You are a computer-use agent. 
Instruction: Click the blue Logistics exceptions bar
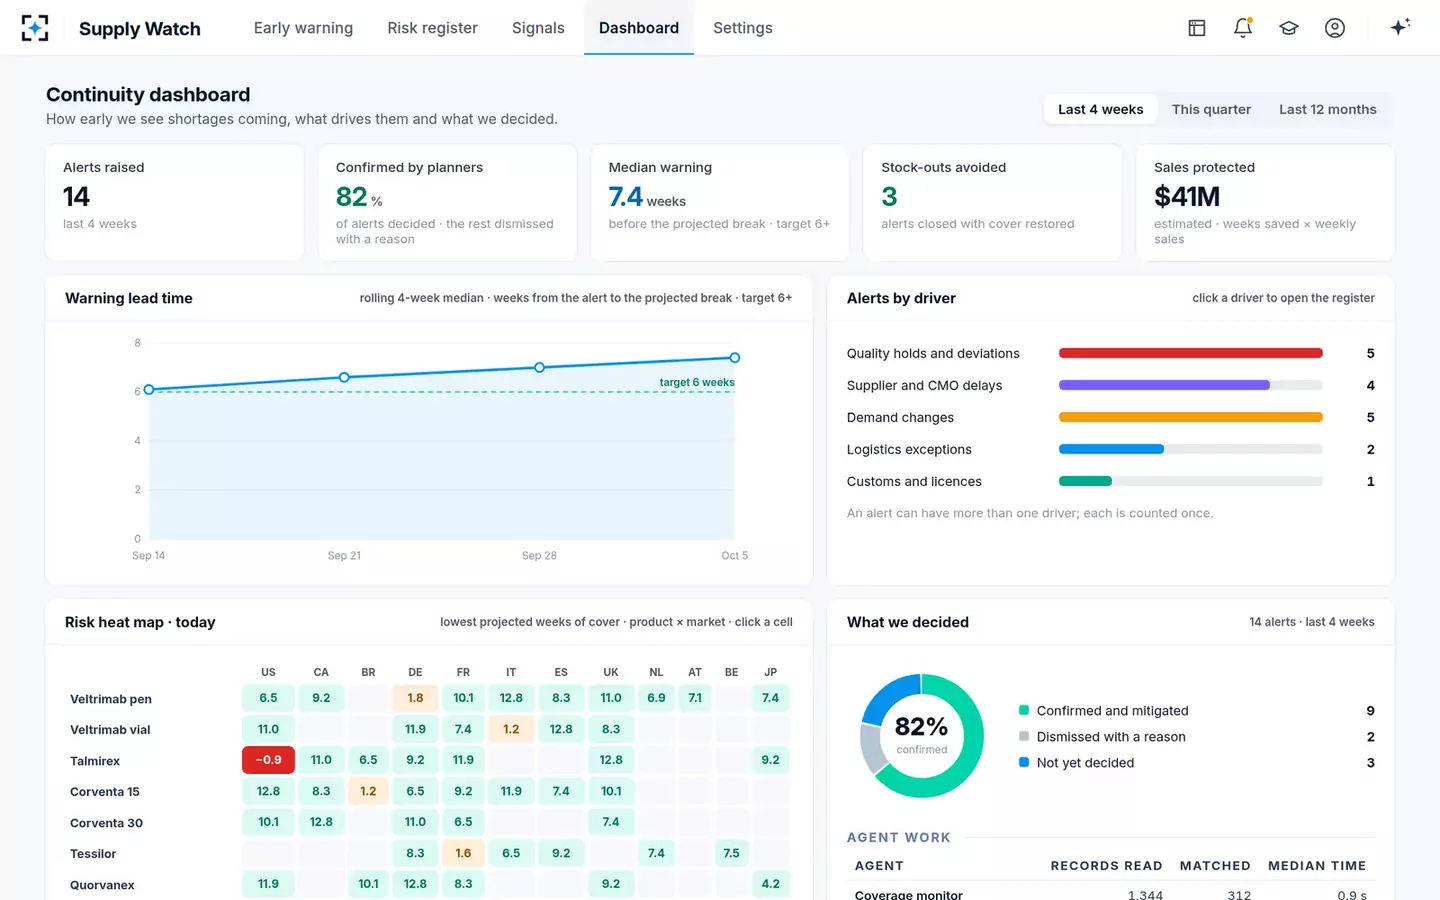tap(1111, 449)
